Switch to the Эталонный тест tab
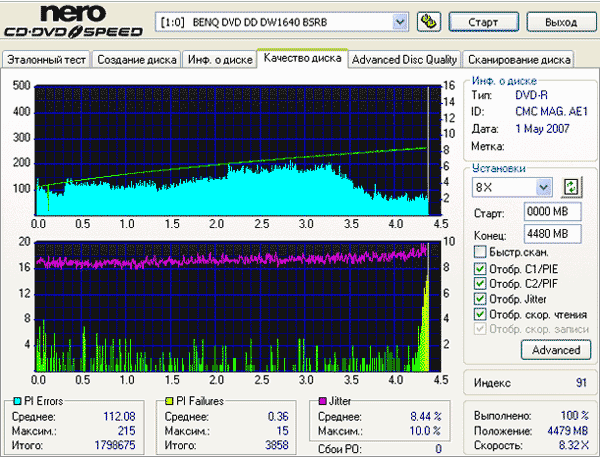 pyautogui.click(x=46, y=60)
